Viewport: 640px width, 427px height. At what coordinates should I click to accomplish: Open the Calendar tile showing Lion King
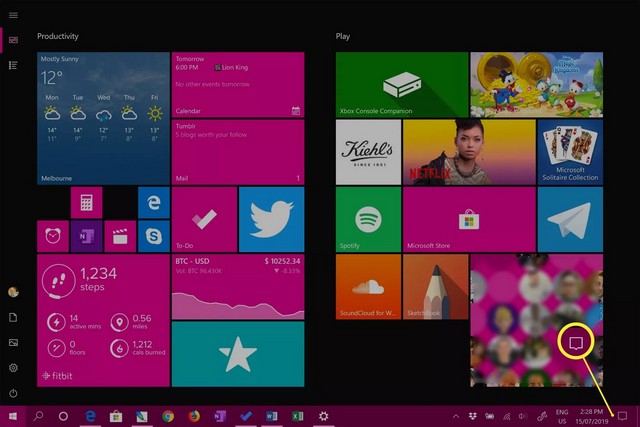click(x=238, y=85)
